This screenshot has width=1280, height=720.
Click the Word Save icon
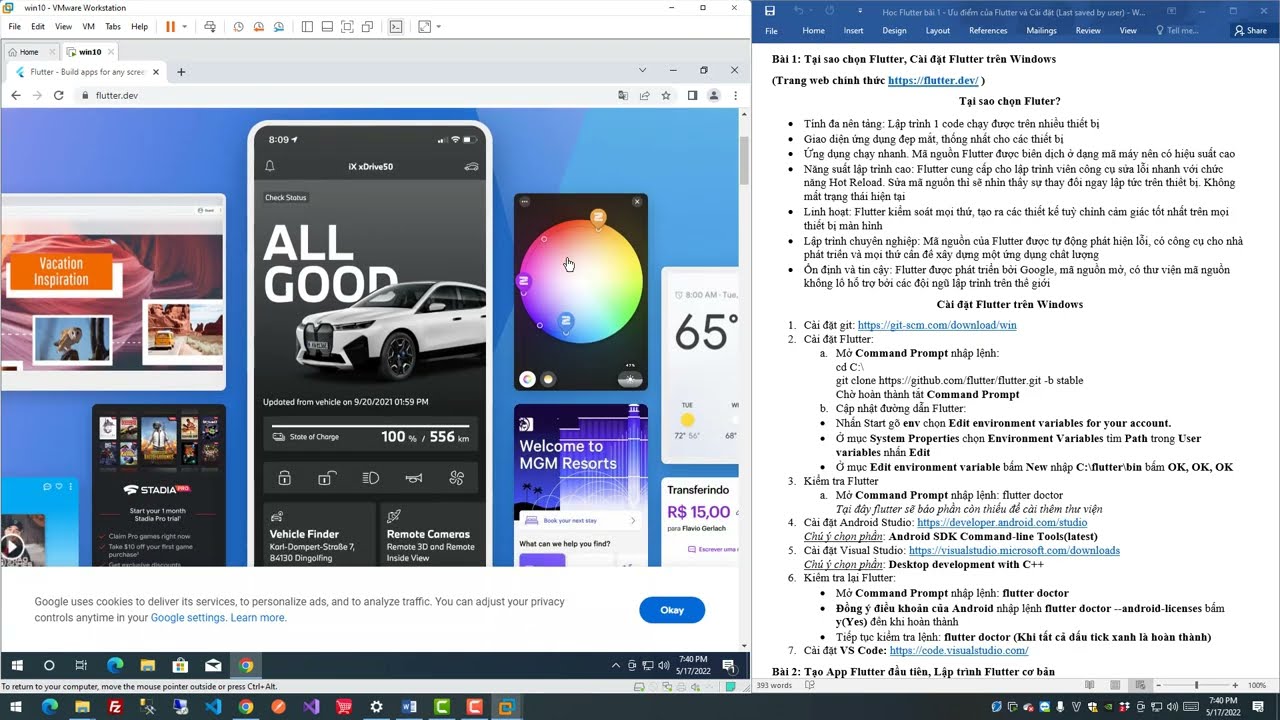(x=770, y=11)
